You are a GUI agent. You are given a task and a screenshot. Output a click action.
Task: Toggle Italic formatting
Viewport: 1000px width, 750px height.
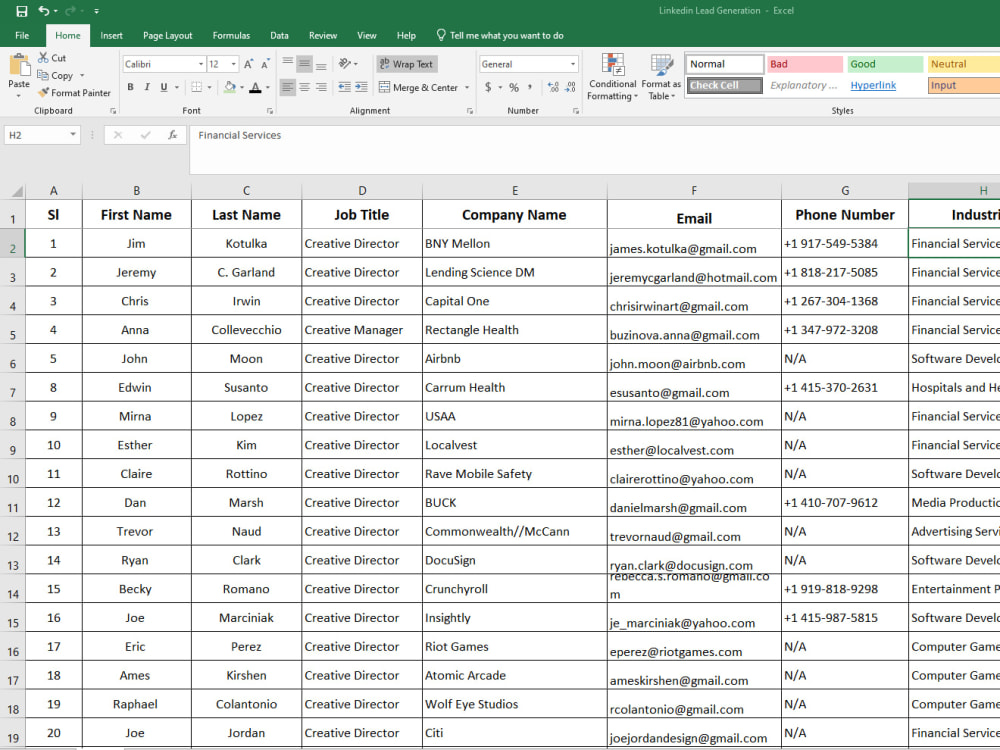pos(147,87)
